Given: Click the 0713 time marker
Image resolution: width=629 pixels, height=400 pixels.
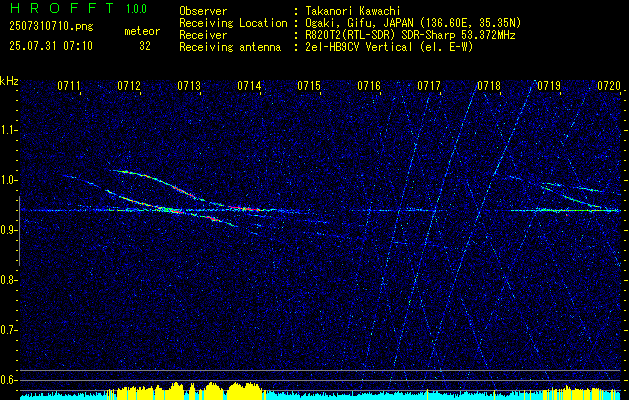Looking at the screenshot, I should coord(189,86).
